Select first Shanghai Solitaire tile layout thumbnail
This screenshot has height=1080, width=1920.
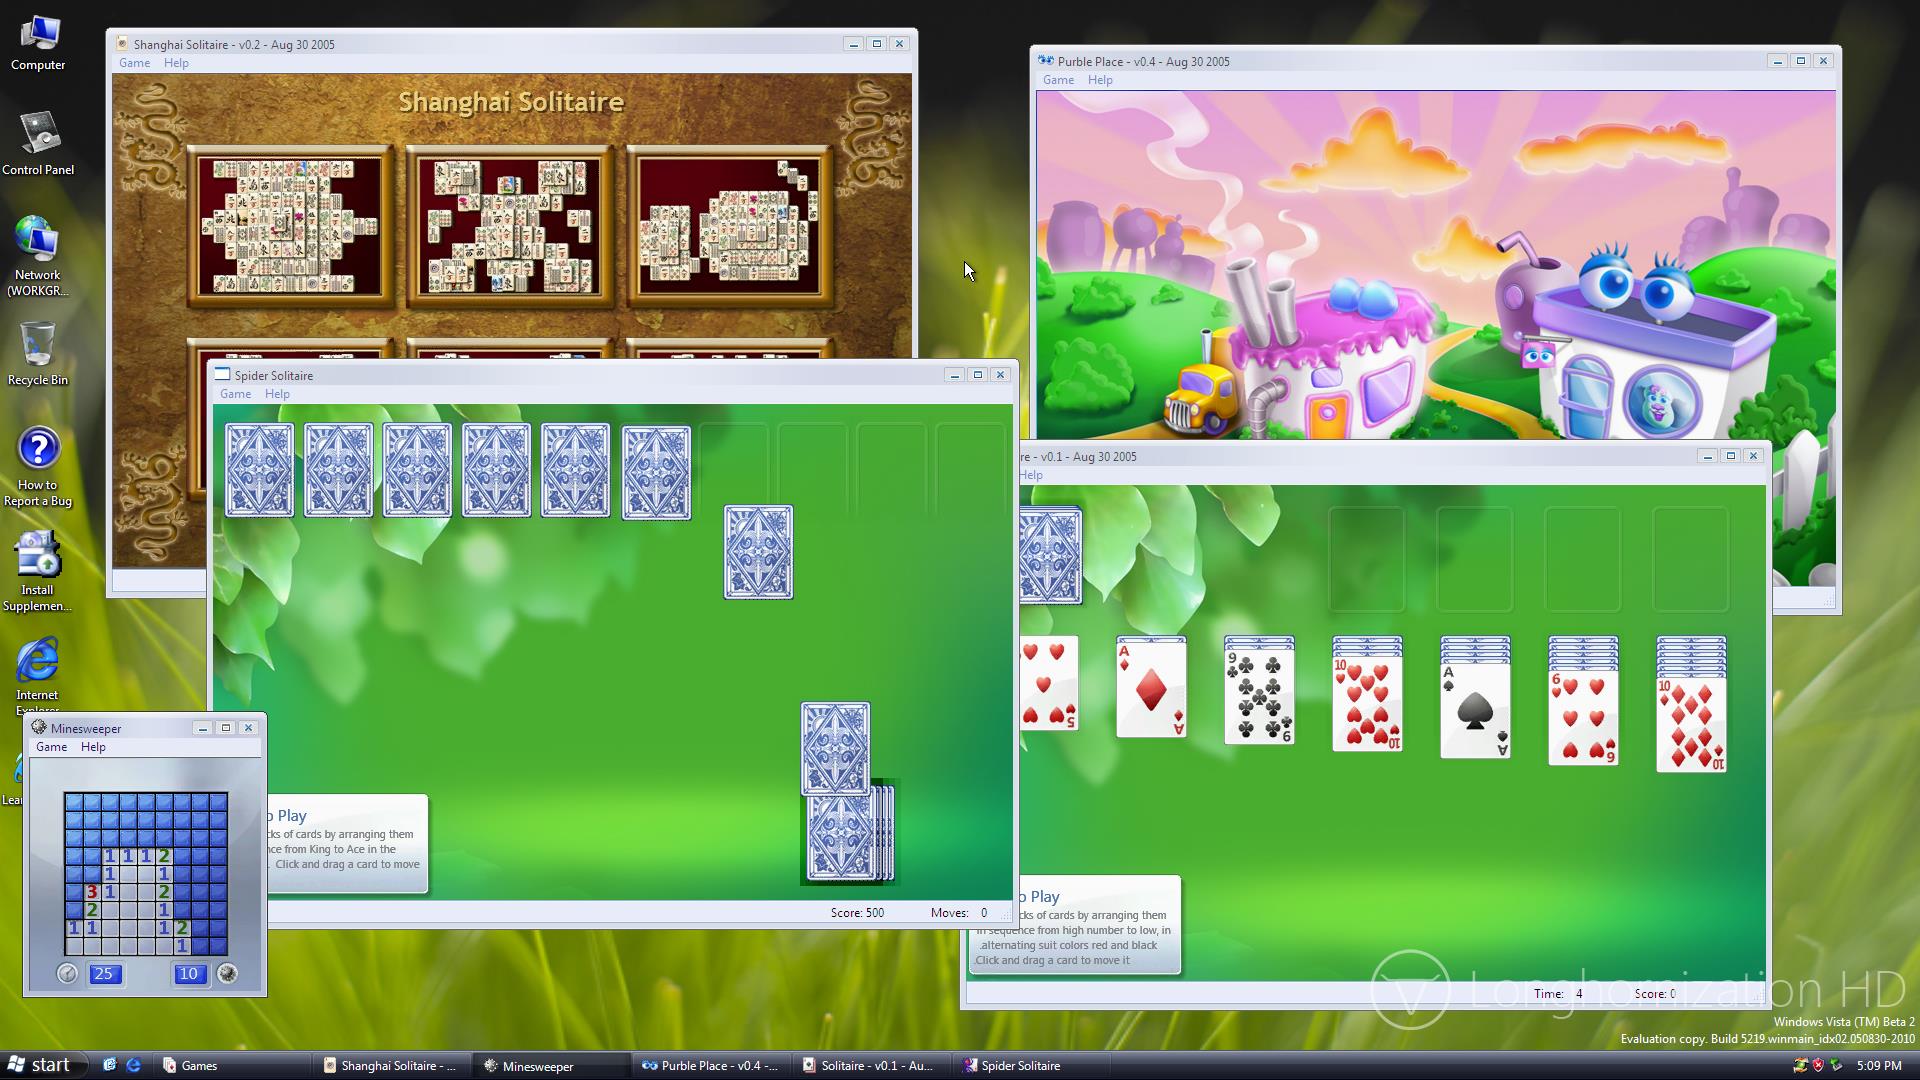tap(290, 226)
